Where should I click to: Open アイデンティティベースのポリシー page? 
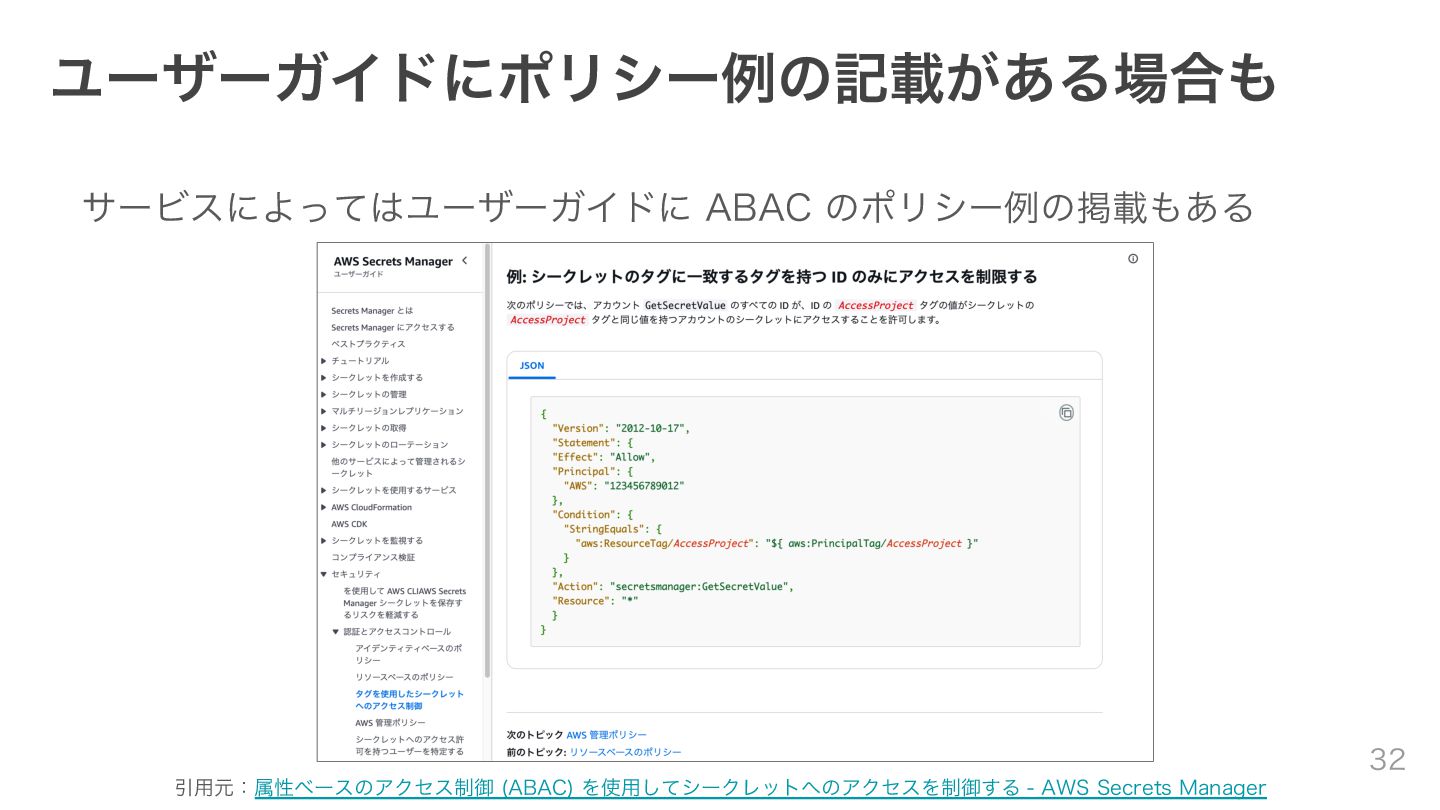(409, 654)
